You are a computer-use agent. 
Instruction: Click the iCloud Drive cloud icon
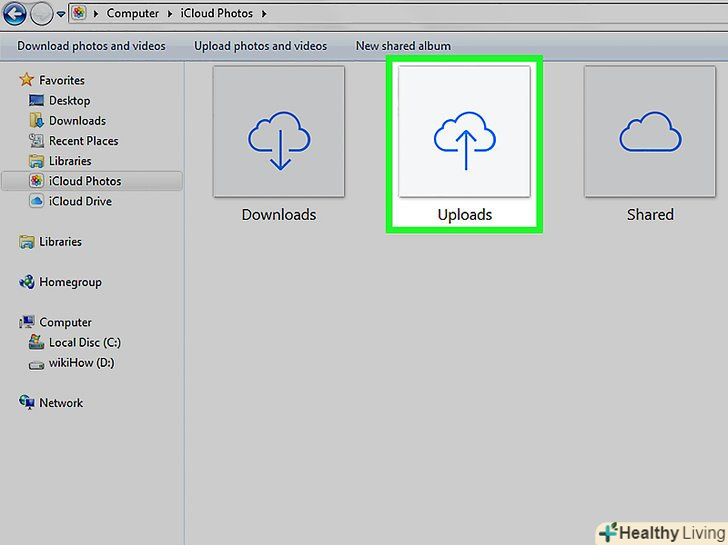36,201
